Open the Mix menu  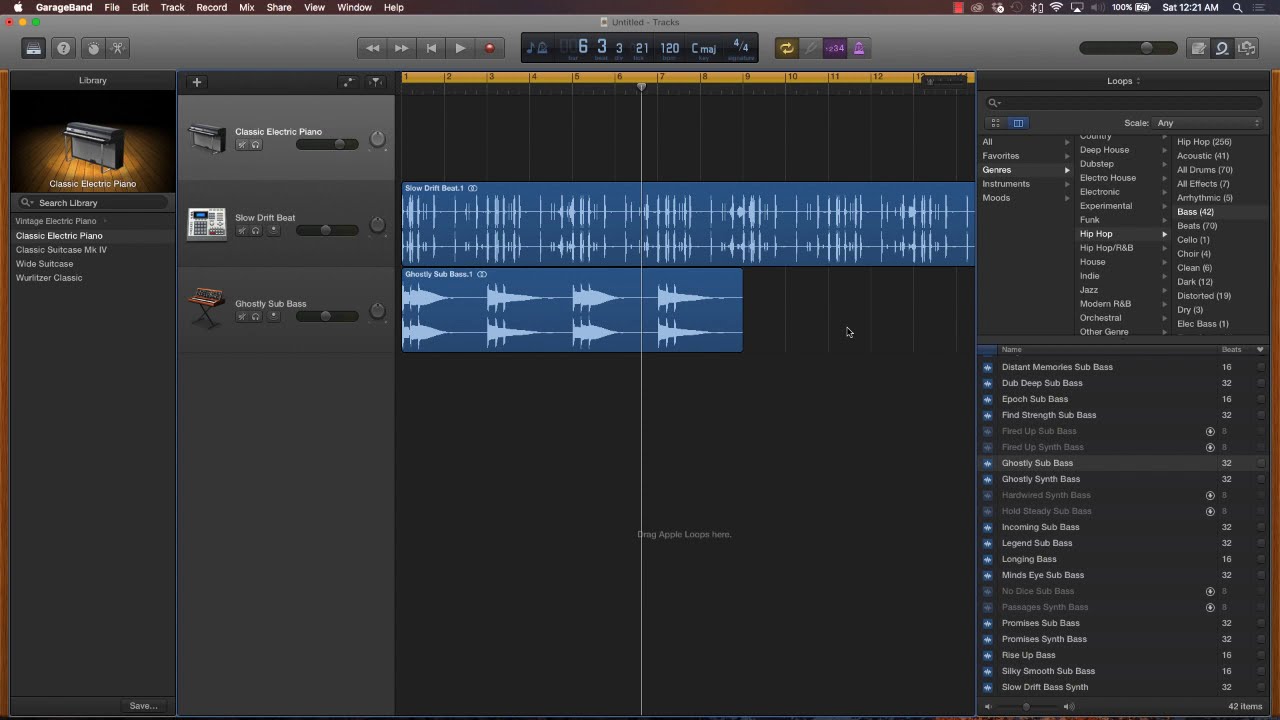(x=246, y=7)
